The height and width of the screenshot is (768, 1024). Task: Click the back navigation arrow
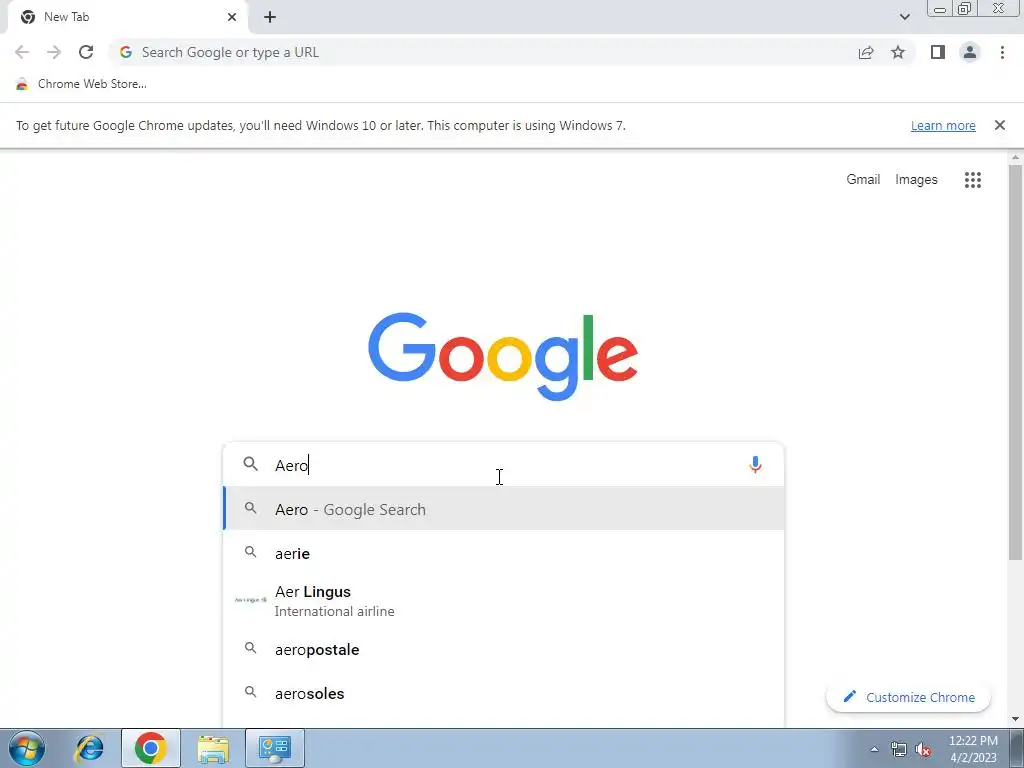coord(22,52)
